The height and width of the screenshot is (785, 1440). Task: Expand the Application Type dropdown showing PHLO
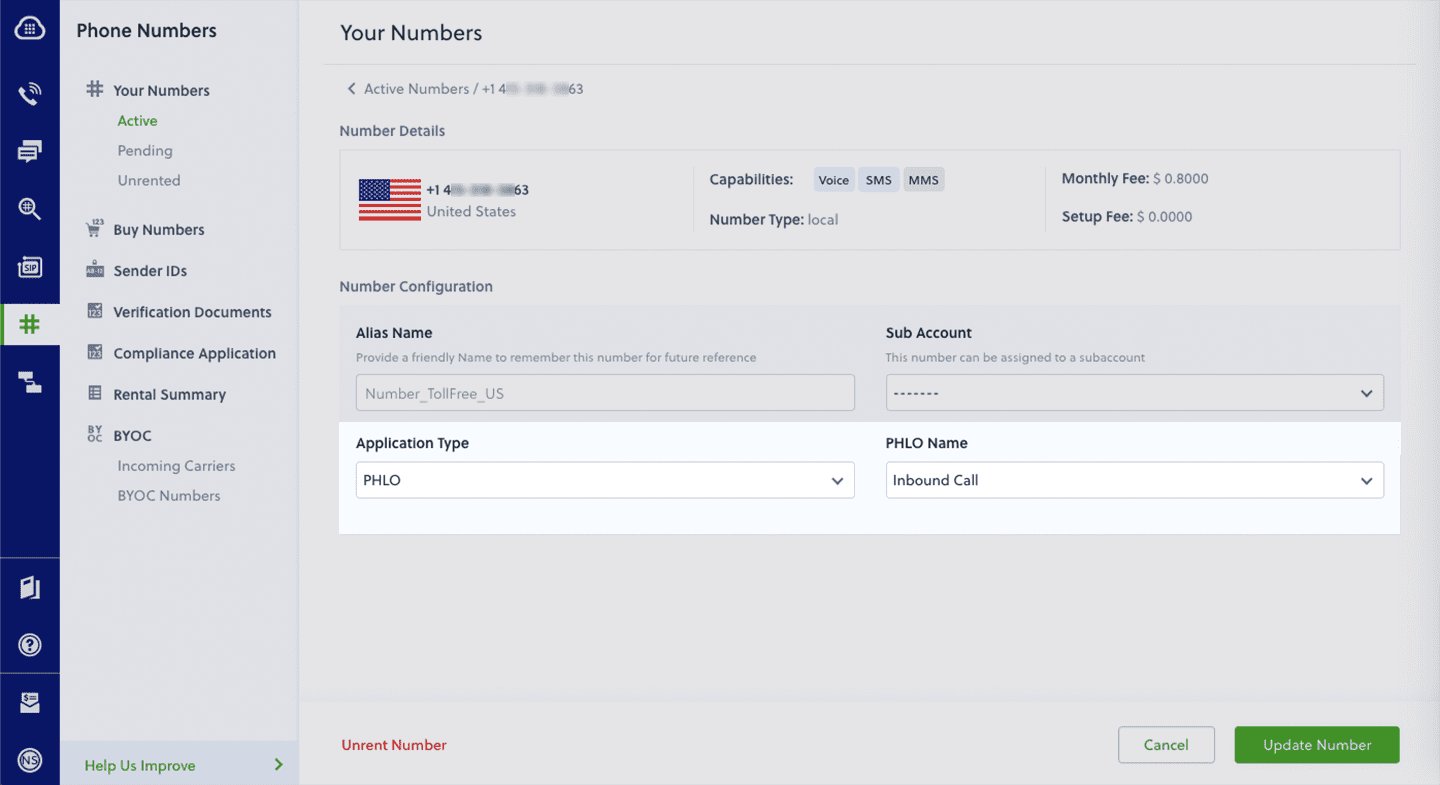tap(604, 480)
